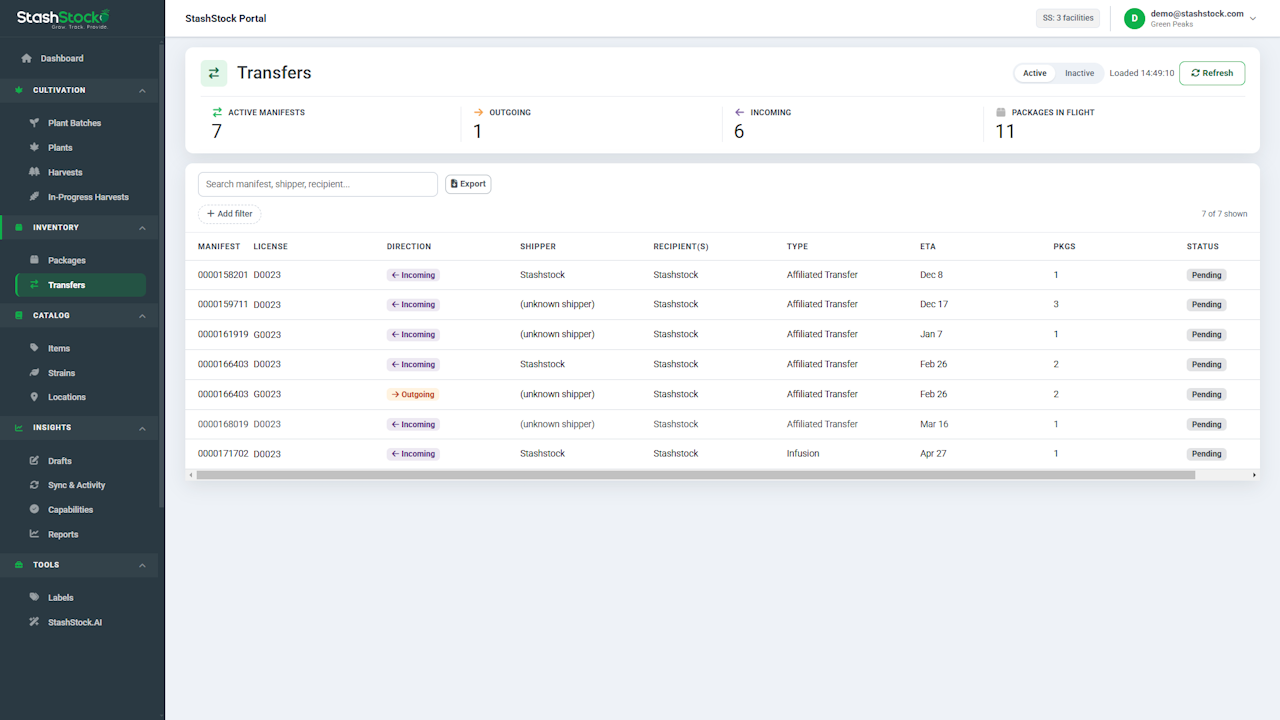Viewport: 1280px width, 720px height.
Task: Click the Outgoing direction badge
Action: (x=413, y=394)
